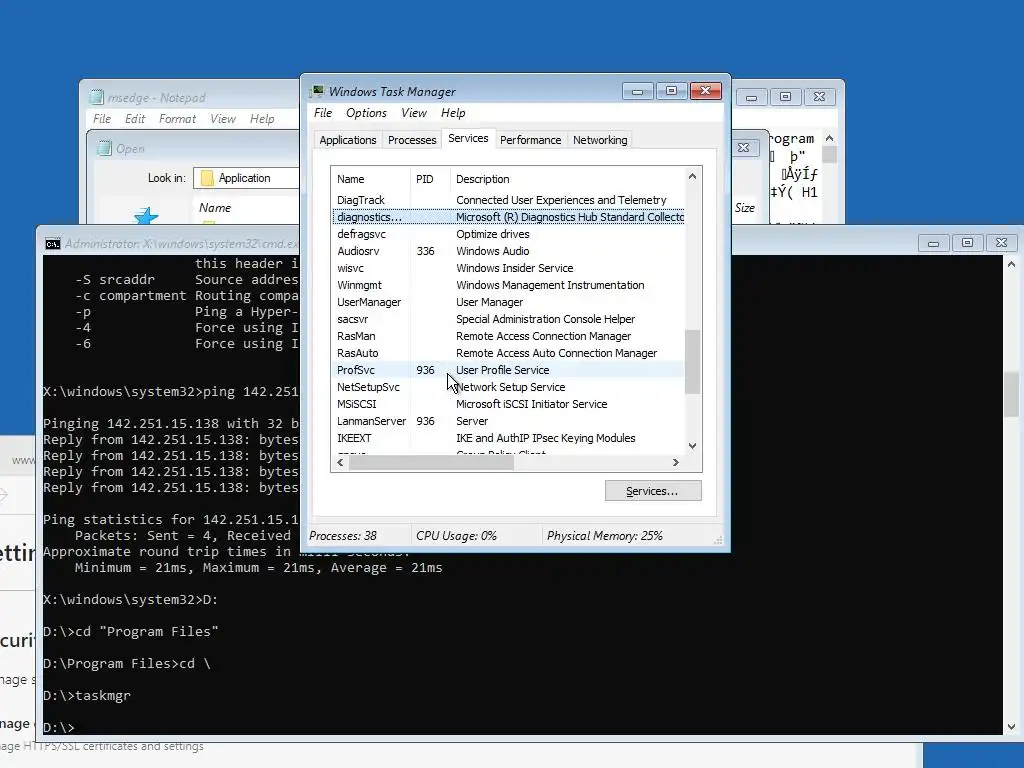
Task: Click the blue star Quick access icon
Action: [x=146, y=216]
